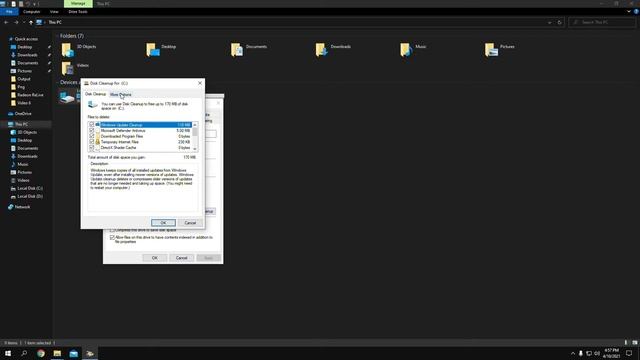Image resolution: width=640 pixels, height=360 pixels.
Task: Toggle the Temporary Internet Files checkbox
Action: (x=91, y=142)
